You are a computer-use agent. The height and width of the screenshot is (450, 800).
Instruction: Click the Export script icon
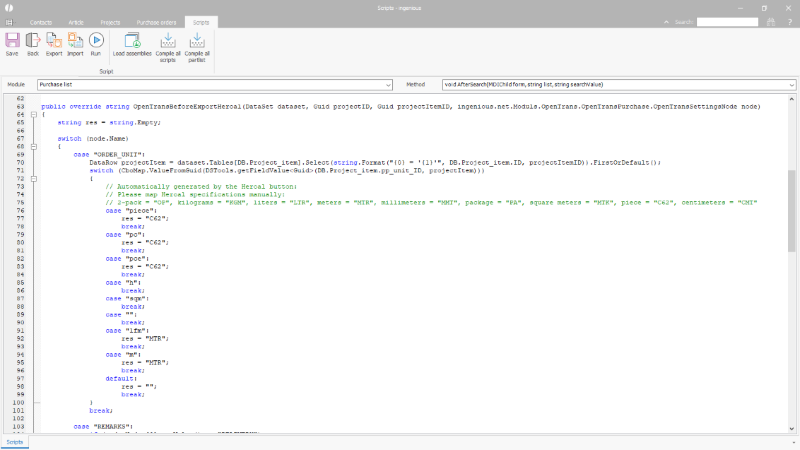coord(54,41)
